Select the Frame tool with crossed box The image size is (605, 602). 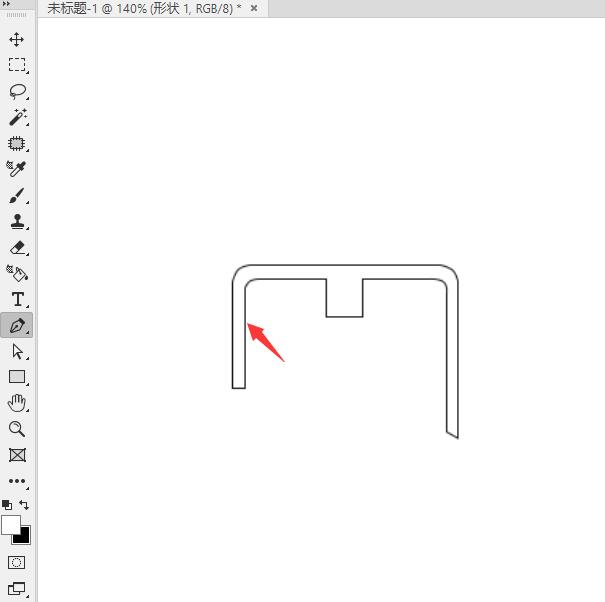[17, 455]
